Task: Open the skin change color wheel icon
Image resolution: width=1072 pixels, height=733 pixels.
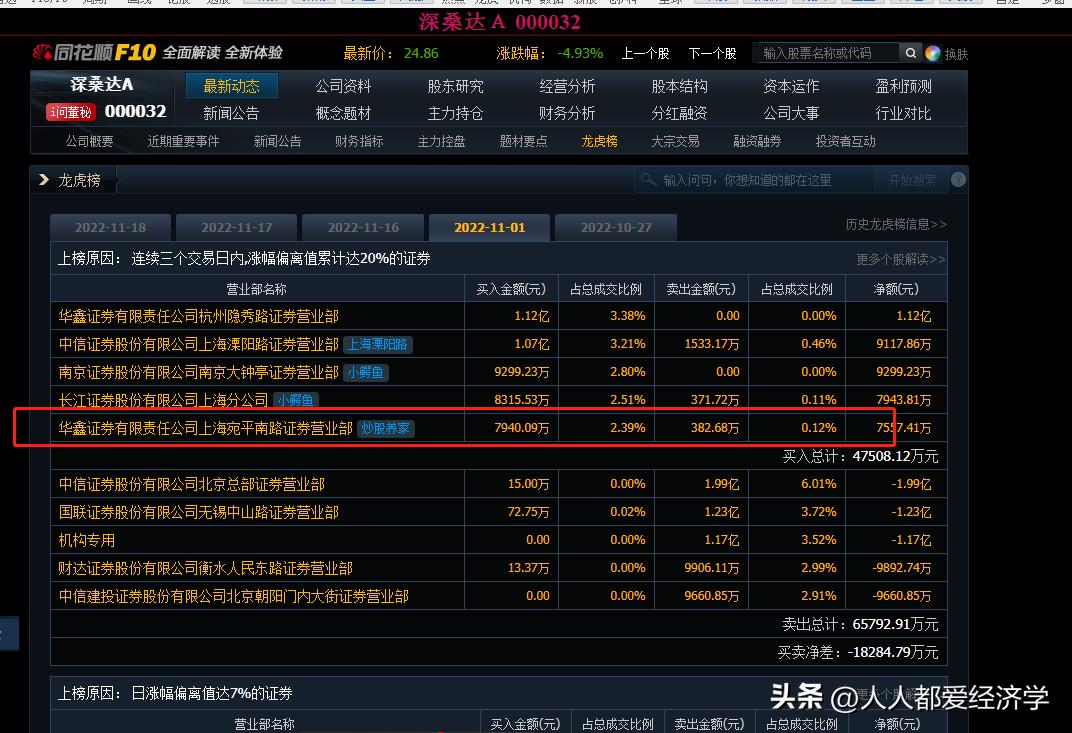Action: [933, 53]
